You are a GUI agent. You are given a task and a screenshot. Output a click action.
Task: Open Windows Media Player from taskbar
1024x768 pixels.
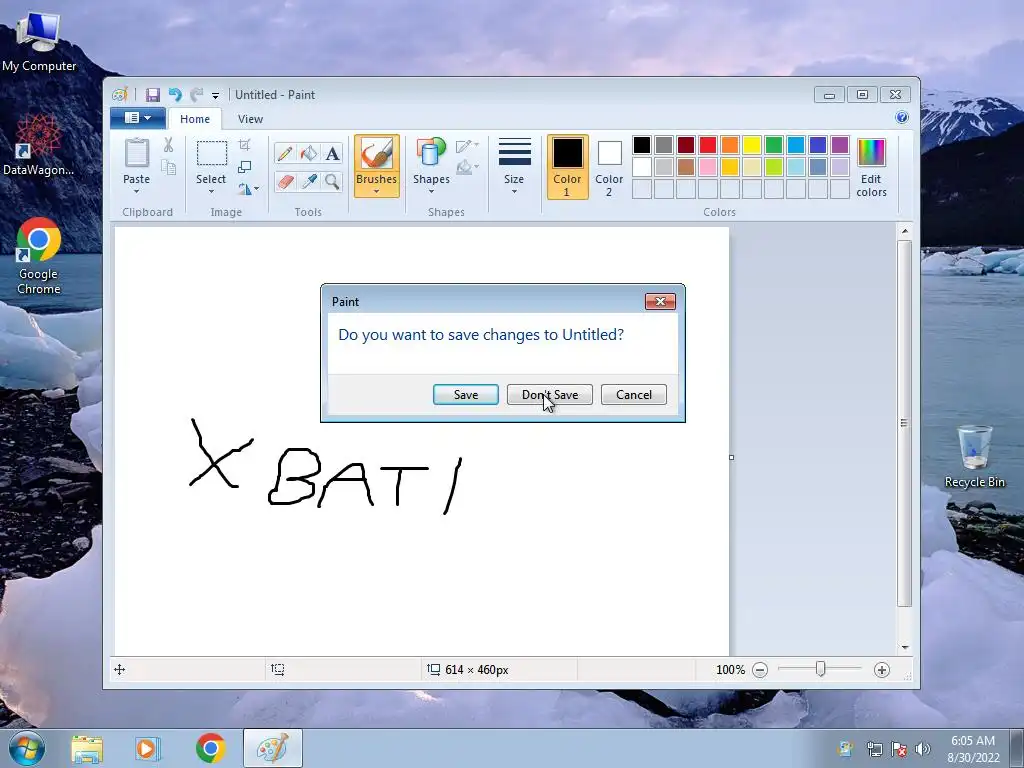click(148, 748)
